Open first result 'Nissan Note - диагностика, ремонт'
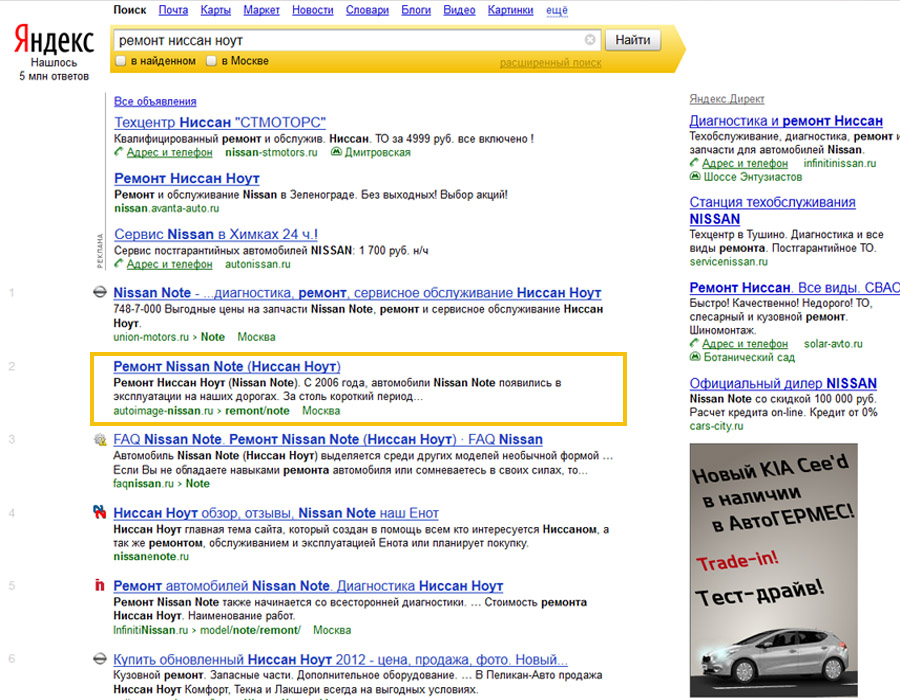 pyautogui.click(x=357, y=293)
